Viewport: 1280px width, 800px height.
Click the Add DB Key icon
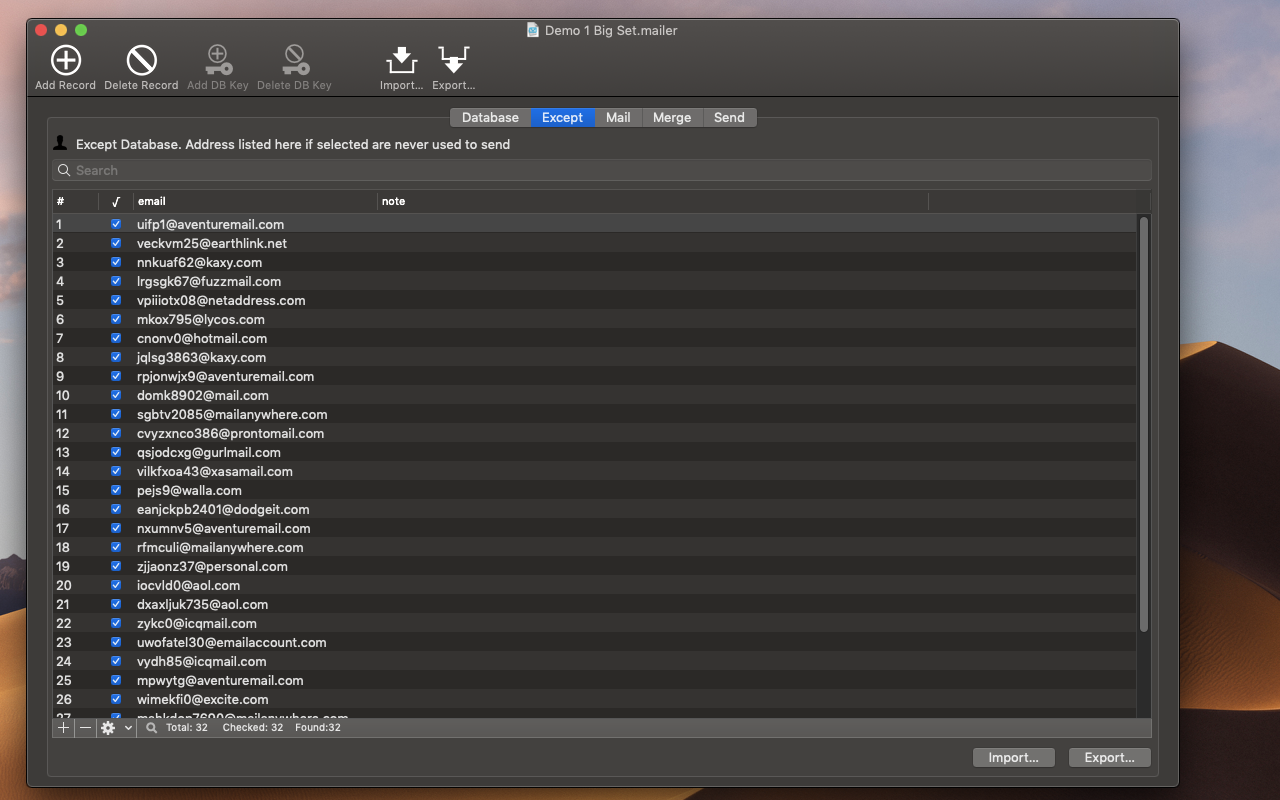[x=218, y=61]
